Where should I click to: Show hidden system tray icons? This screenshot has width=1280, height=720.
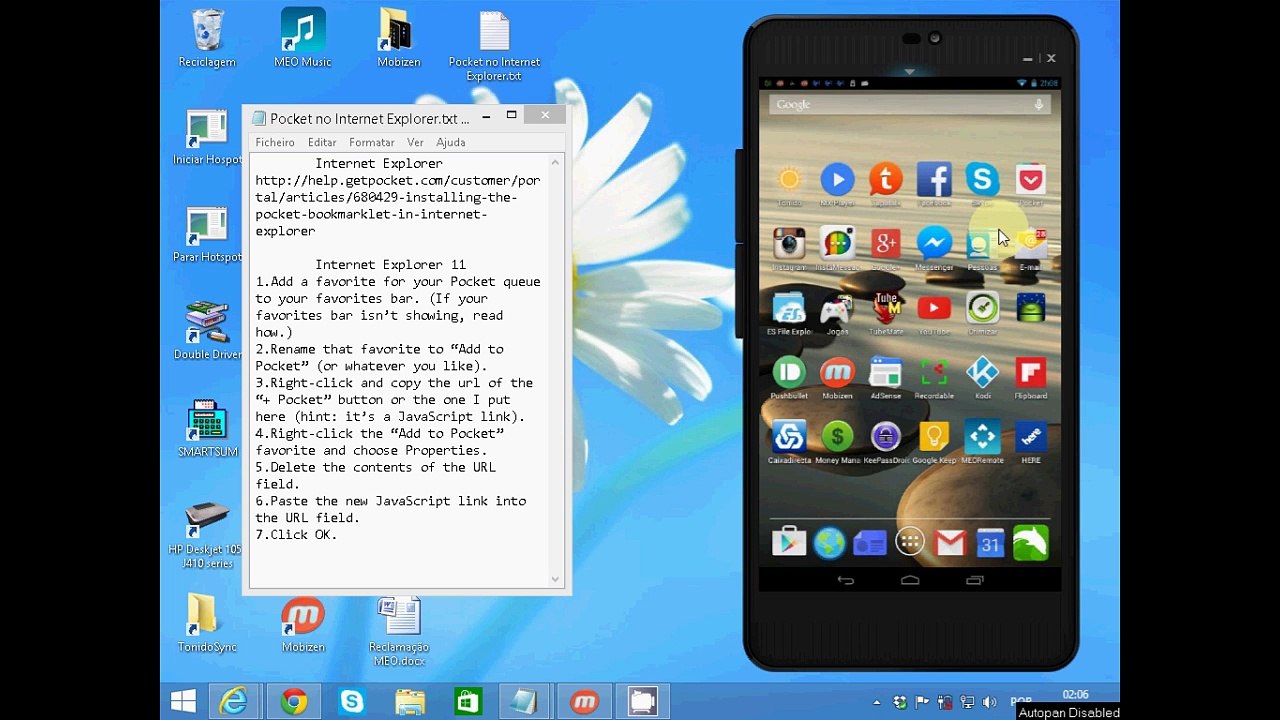pyautogui.click(x=878, y=702)
